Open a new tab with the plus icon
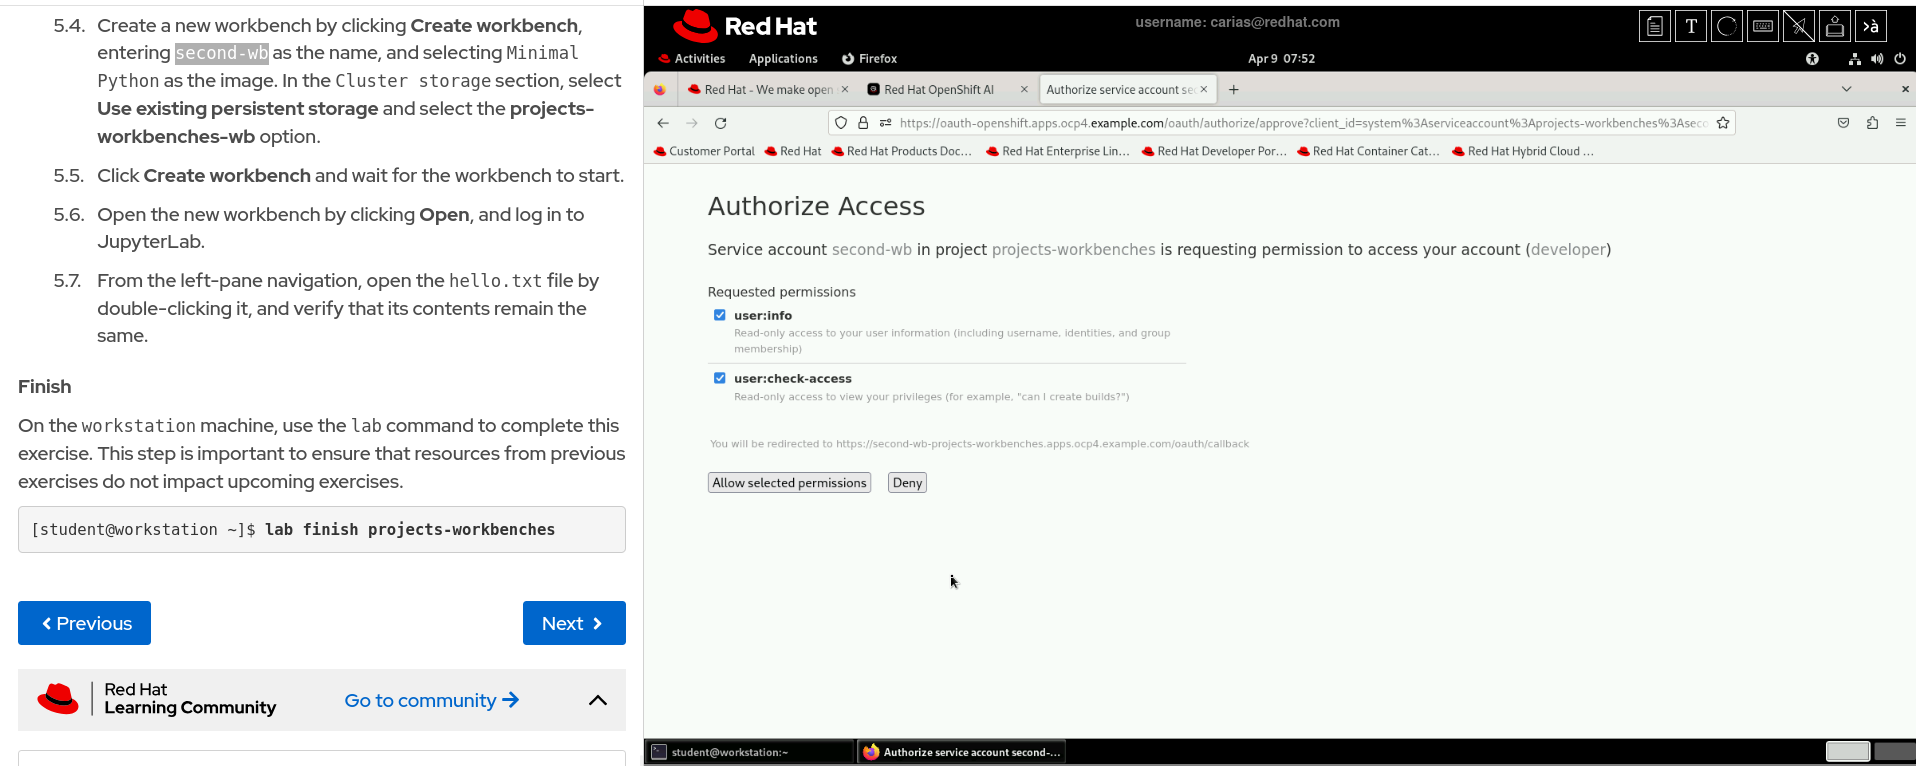Screen dimensions: 1916x766 pyautogui.click(x=1234, y=90)
